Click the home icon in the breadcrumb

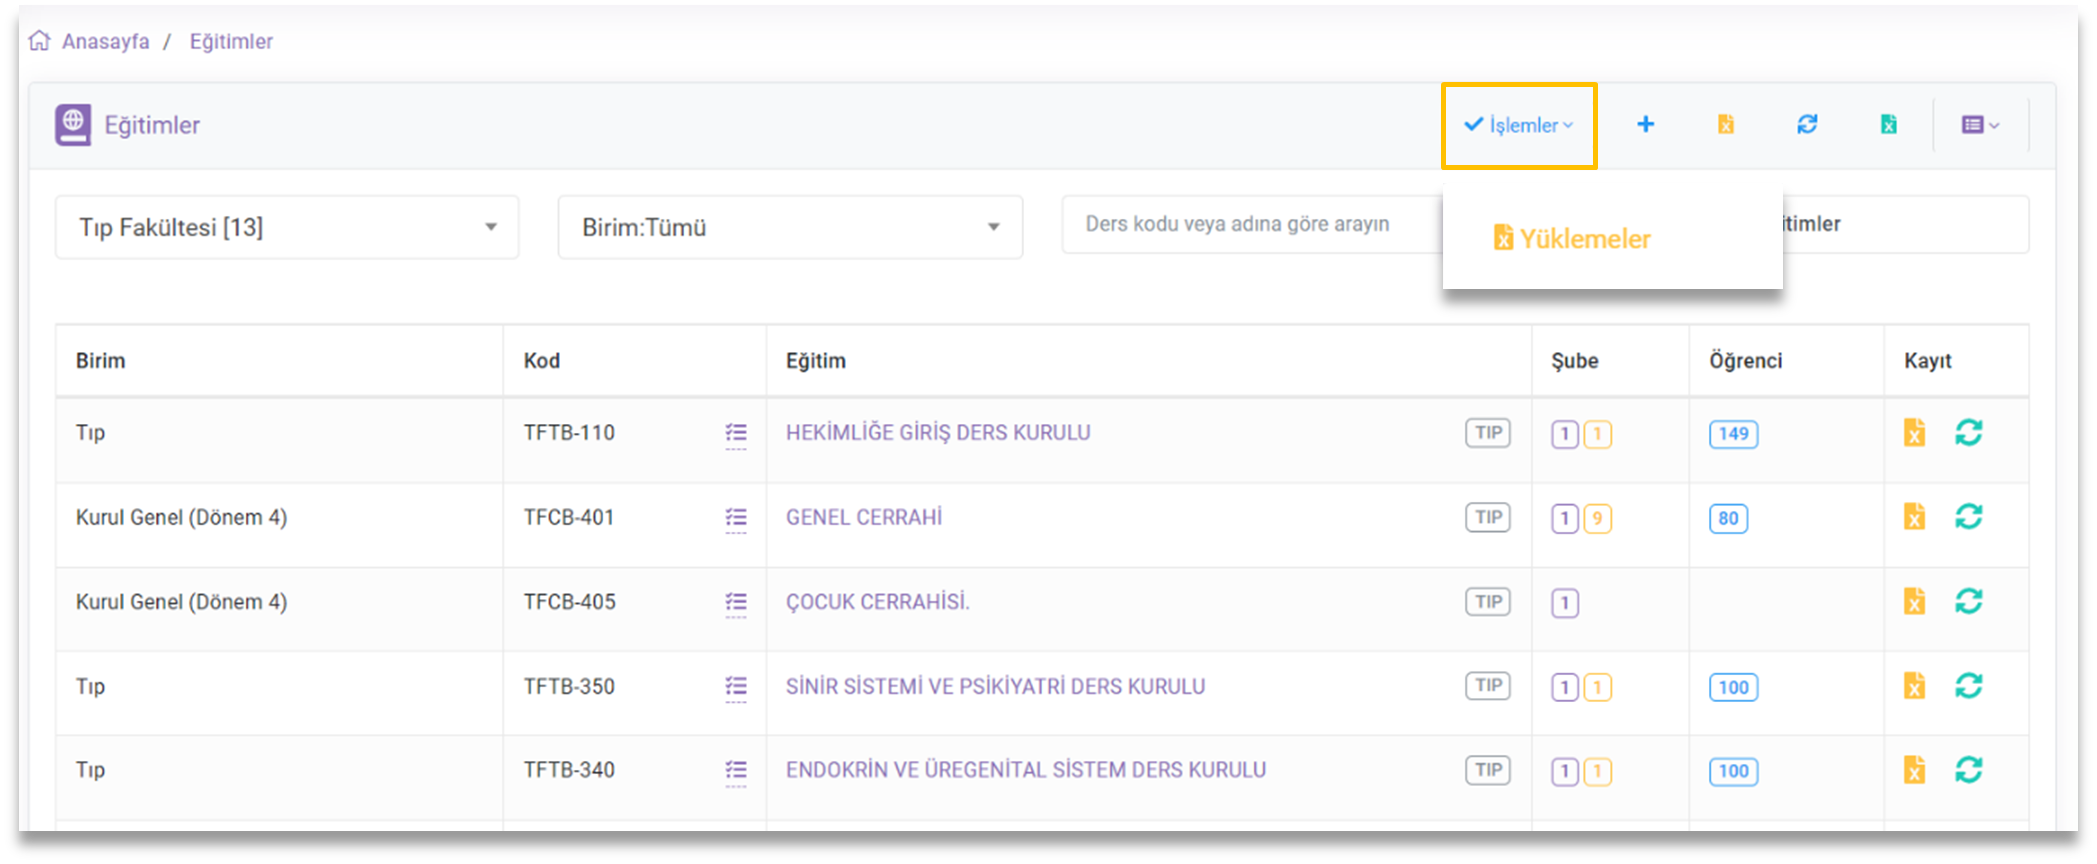pyautogui.click(x=39, y=40)
